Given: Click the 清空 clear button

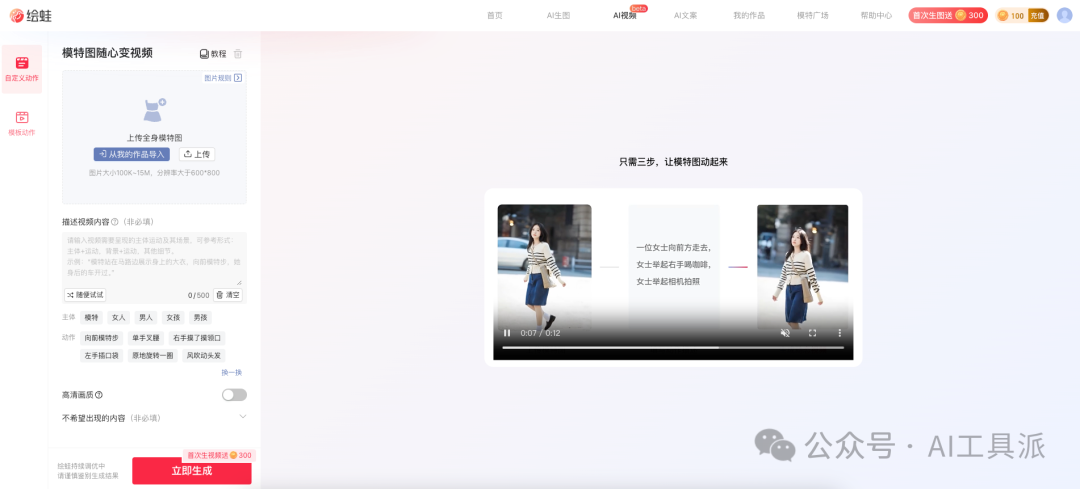Looking at the screenshot, I should [x=228, y=295].
